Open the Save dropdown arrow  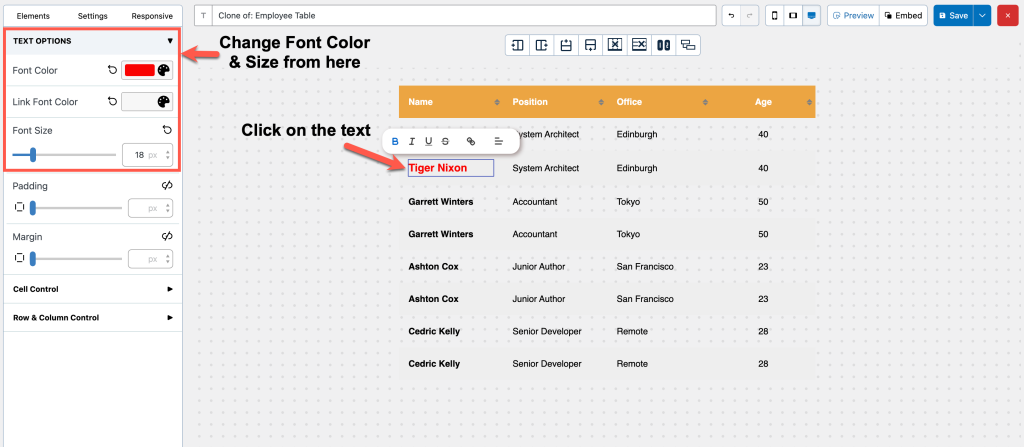(982, 16)
